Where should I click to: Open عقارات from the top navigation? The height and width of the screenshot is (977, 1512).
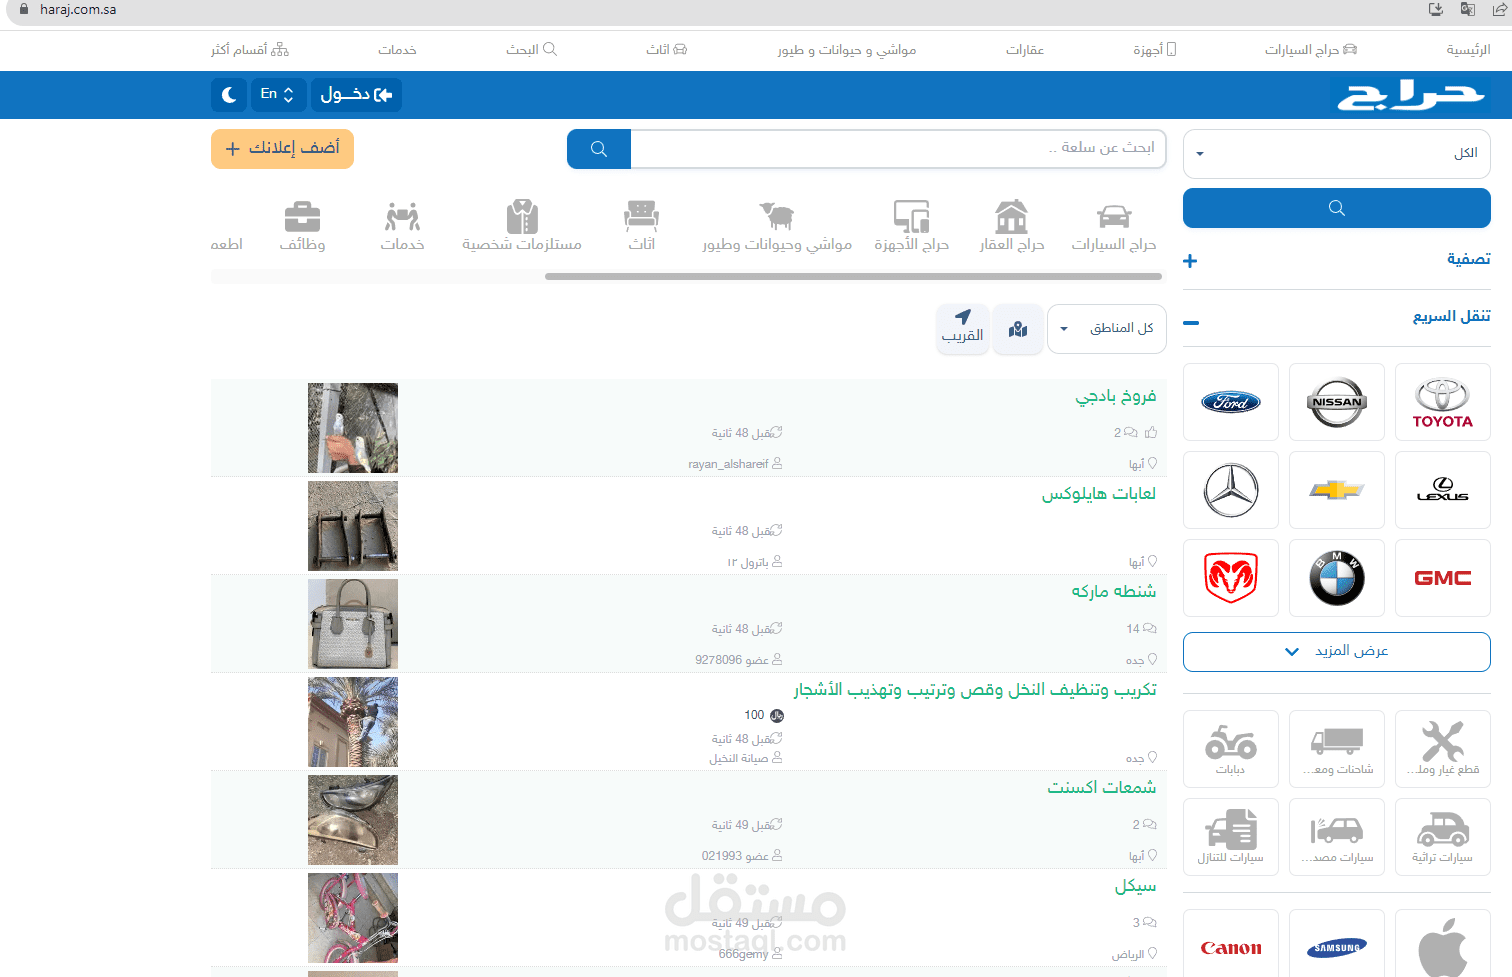(x=1025, y=49)
